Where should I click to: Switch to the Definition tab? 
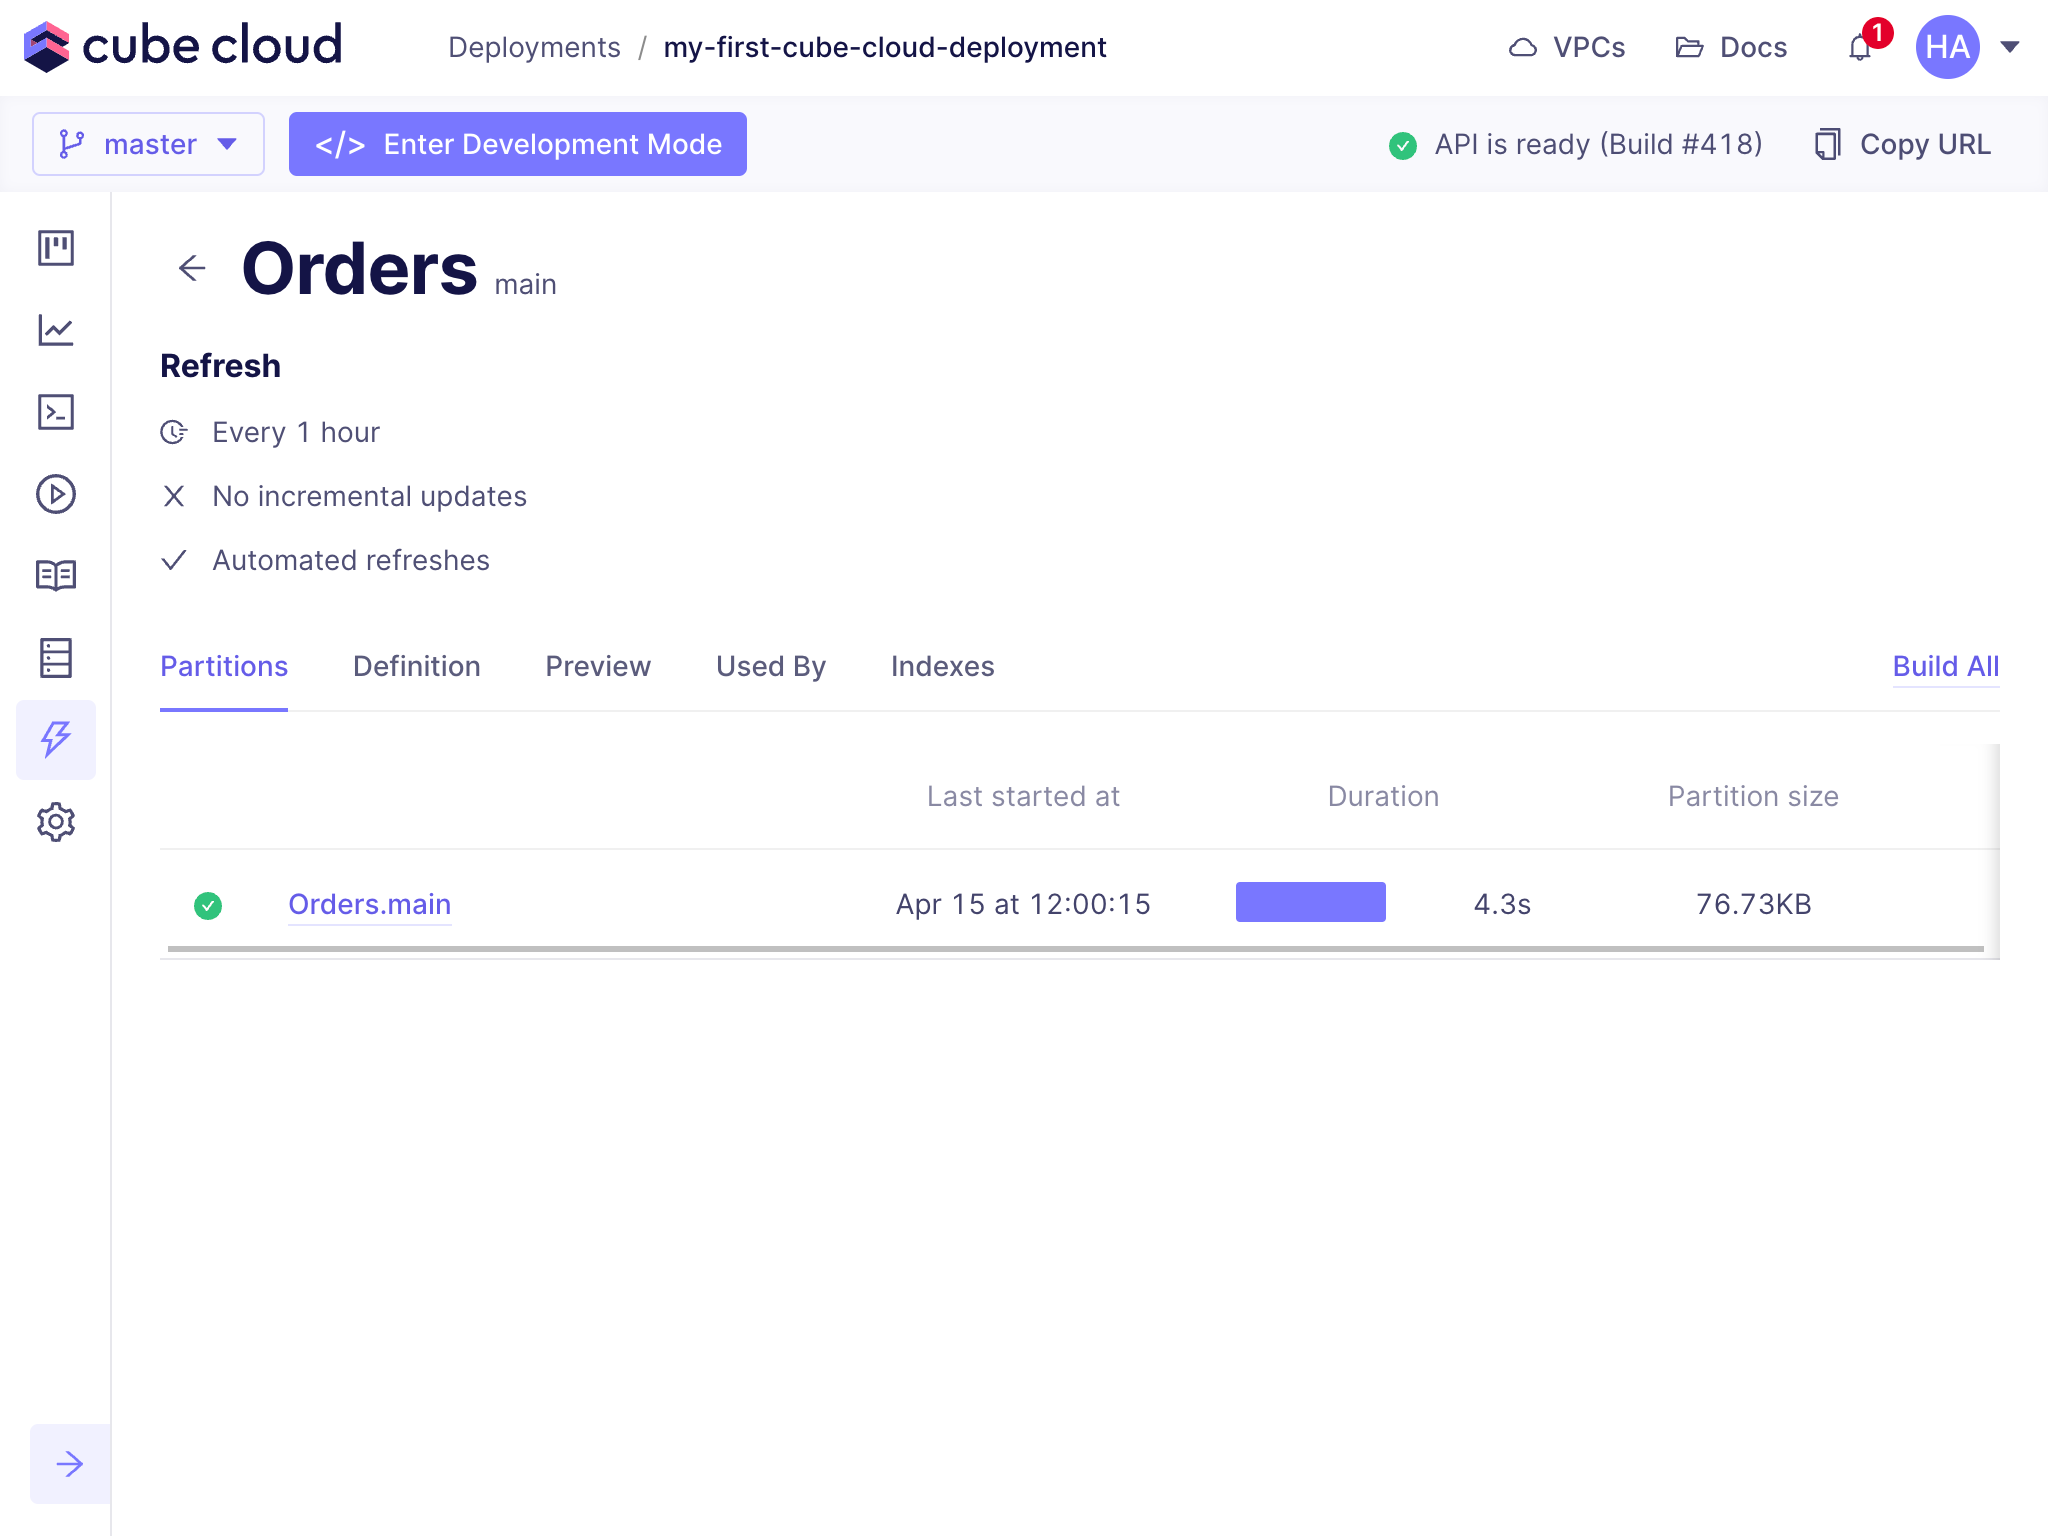[x=416, y=667]
